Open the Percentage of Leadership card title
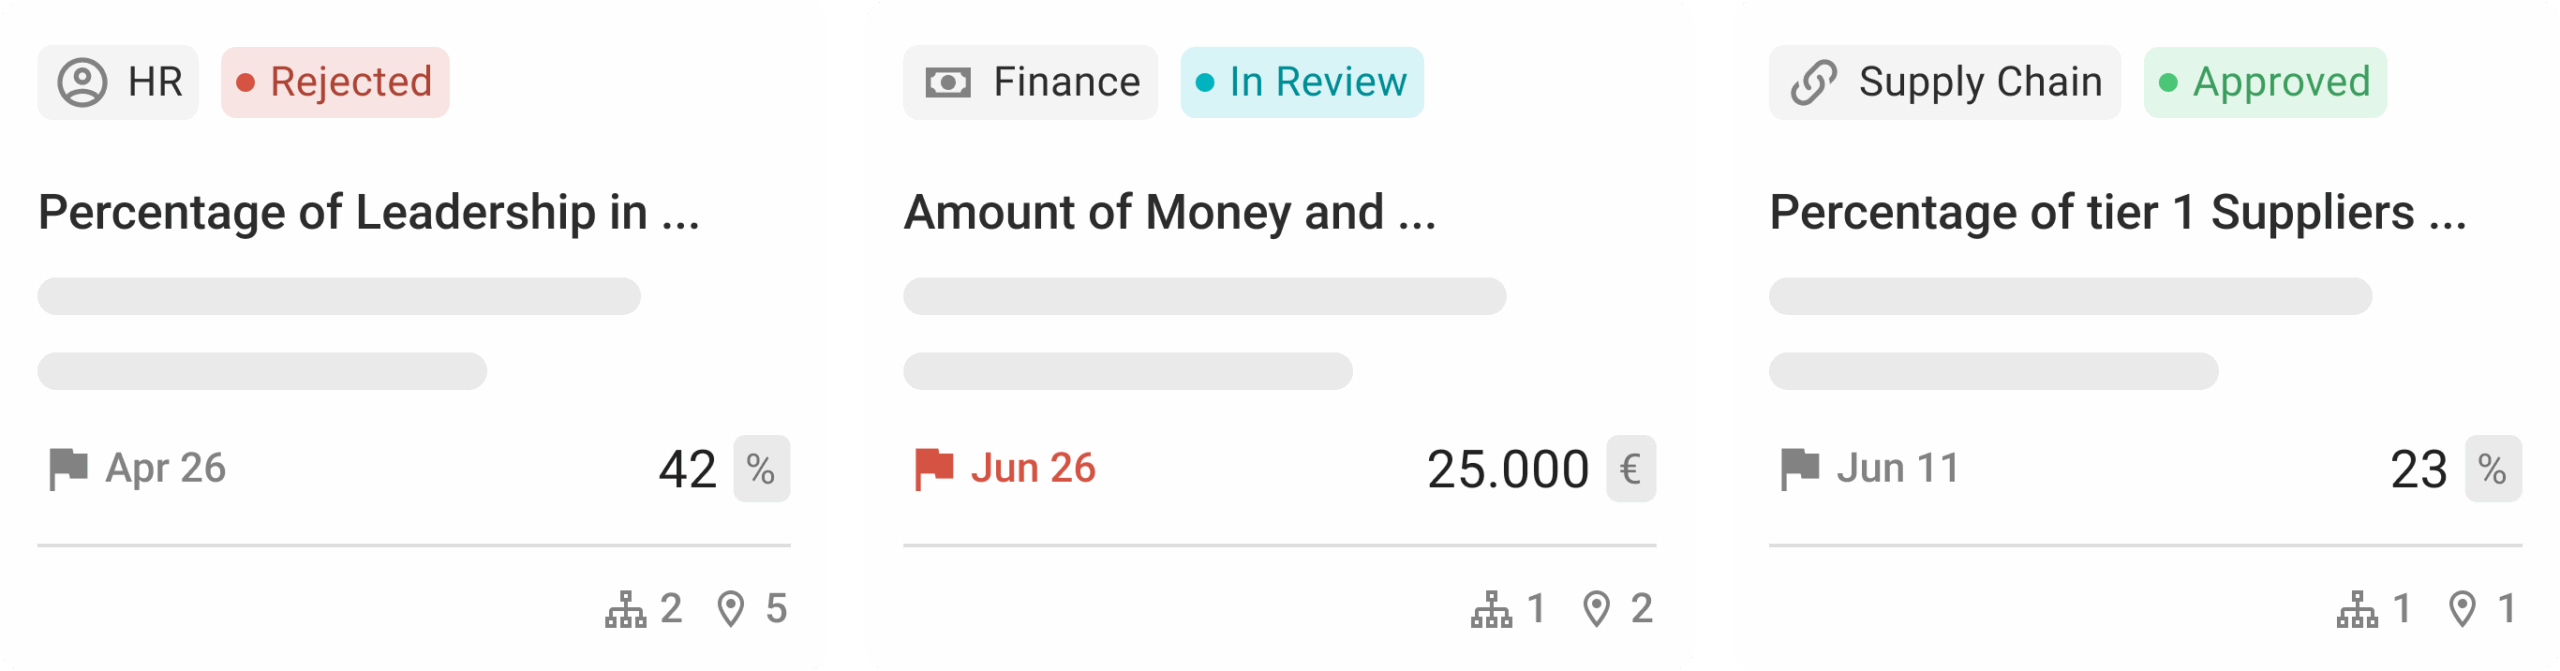The image size is (2560, 671). point(368,213)
